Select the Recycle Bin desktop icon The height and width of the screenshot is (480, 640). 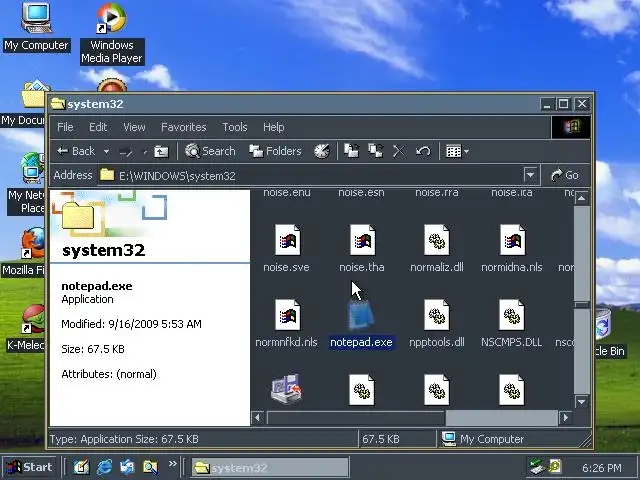coord(609,333)
